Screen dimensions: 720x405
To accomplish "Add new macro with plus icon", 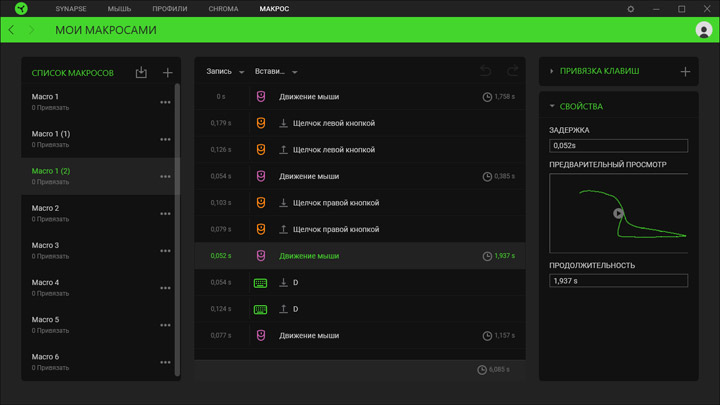I will click(168, 72).
